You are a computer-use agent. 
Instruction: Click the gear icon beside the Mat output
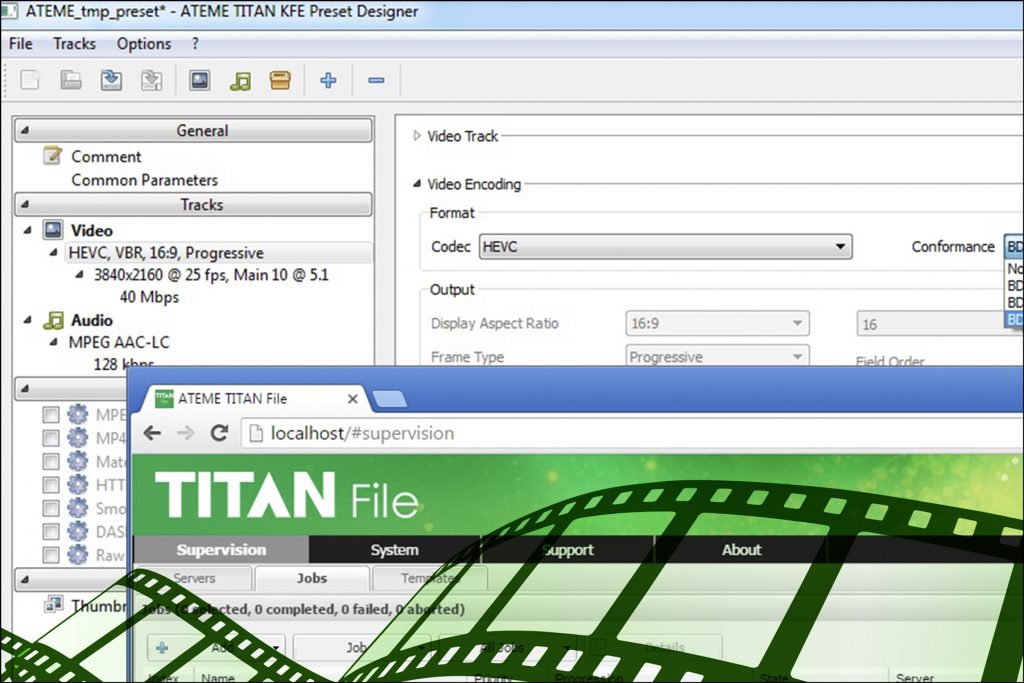click(x=77, y=461)
